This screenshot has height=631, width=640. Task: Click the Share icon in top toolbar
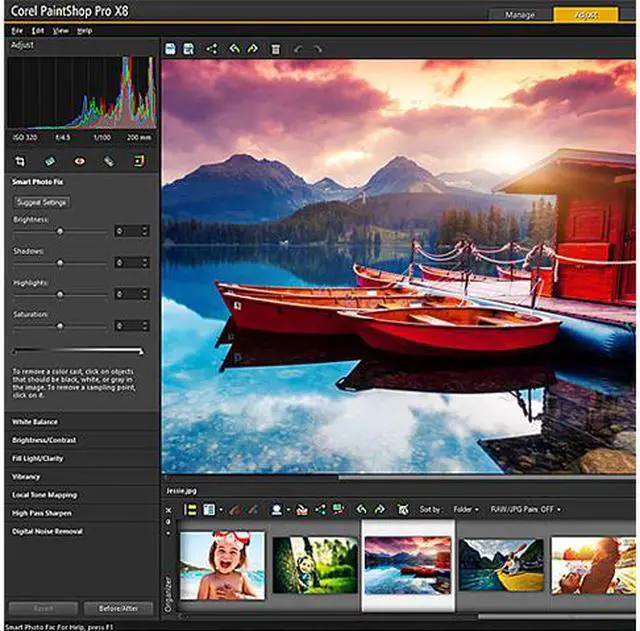(x=212, y=48)
